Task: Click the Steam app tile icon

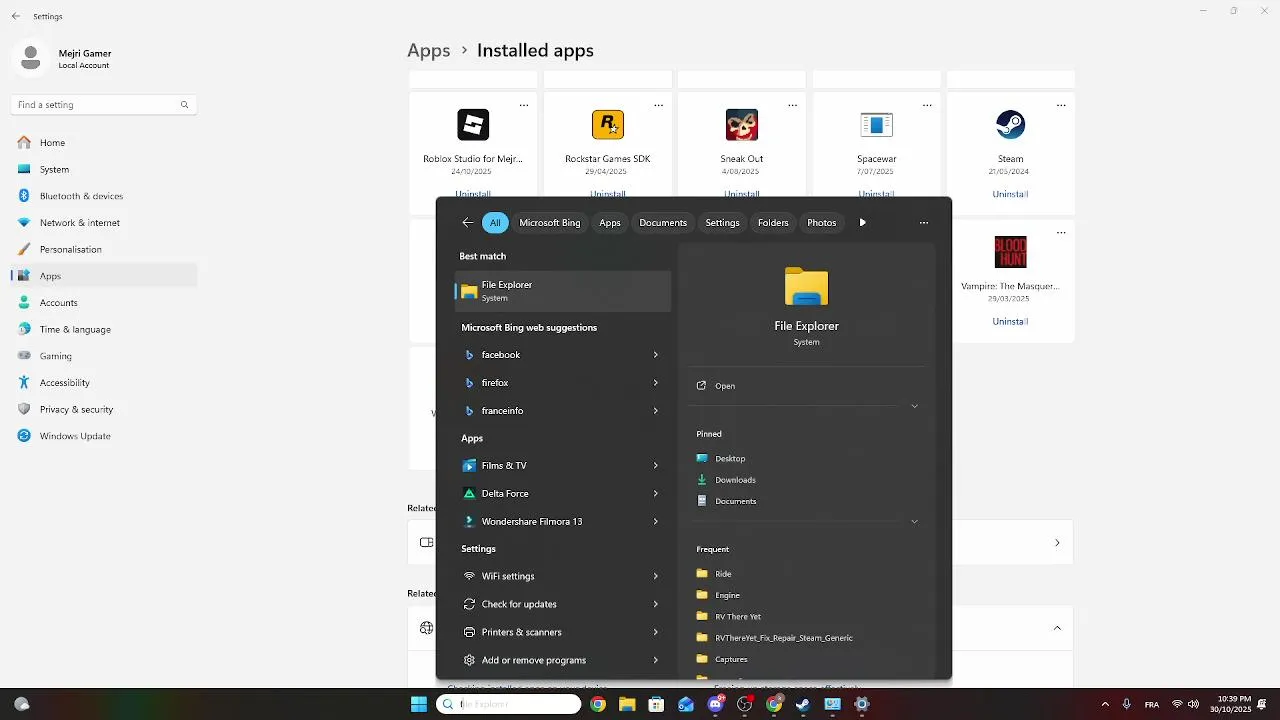Action: tap(1010, 125)
